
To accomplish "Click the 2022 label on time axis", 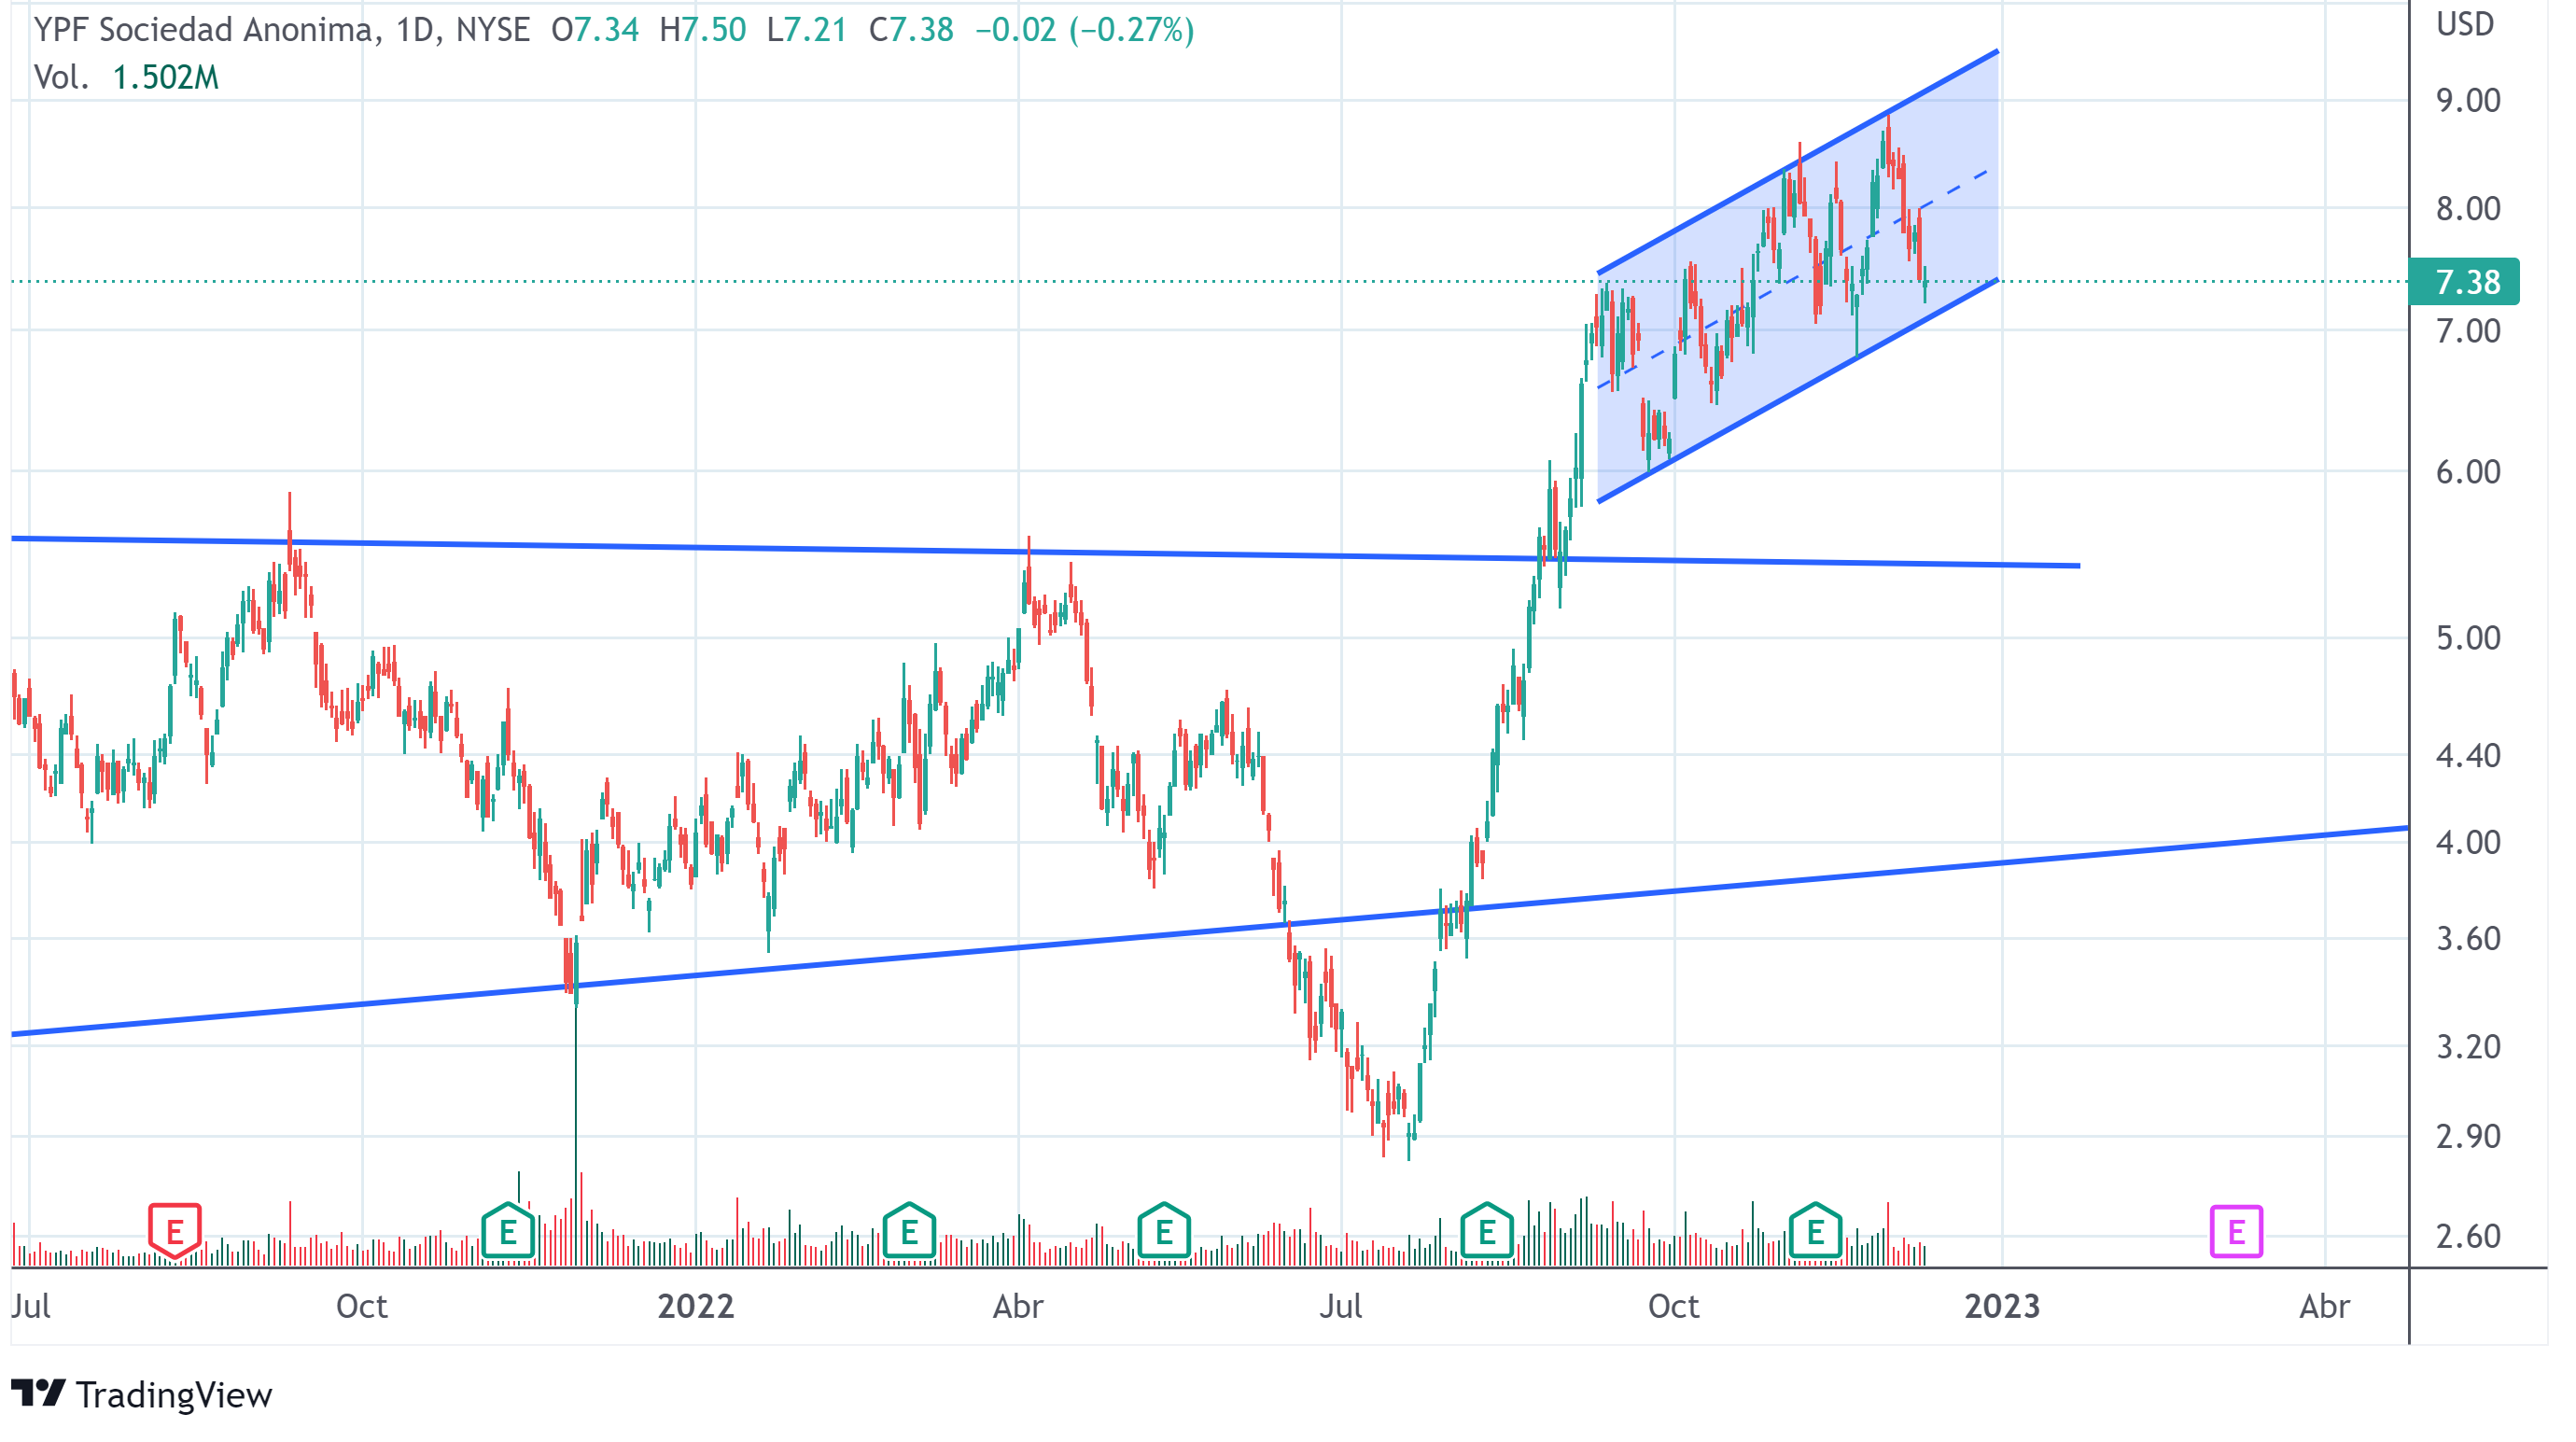I will coord(696,1306).
